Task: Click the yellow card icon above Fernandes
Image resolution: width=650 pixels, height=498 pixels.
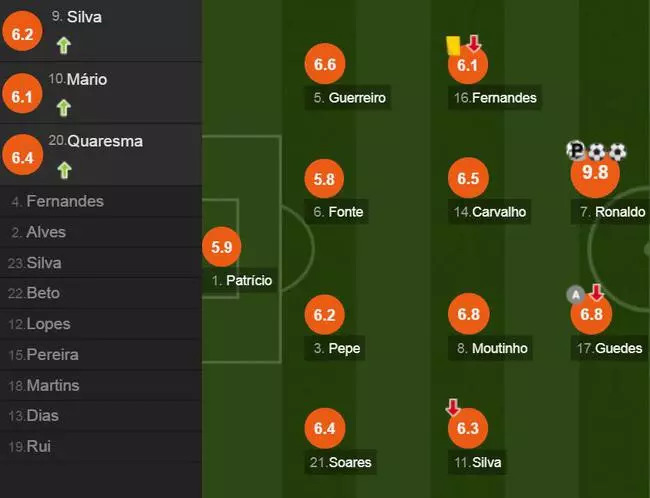Action: tap(452, 45)
